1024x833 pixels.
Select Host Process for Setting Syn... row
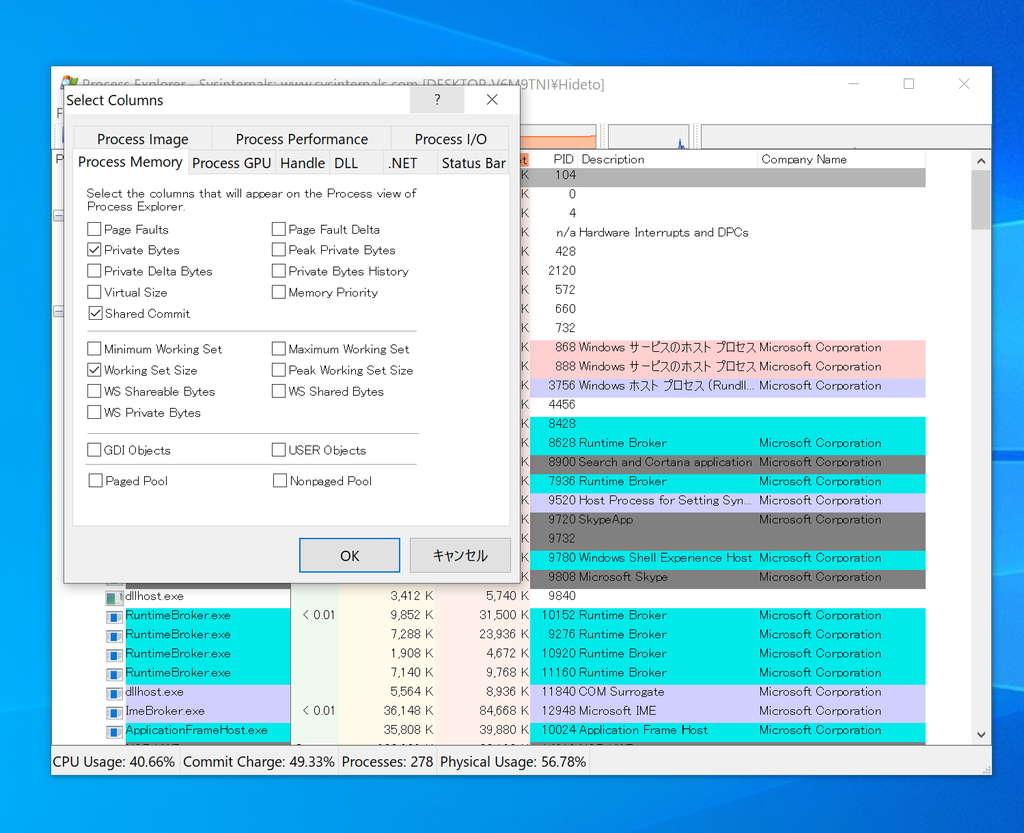[x=728, y=501]
